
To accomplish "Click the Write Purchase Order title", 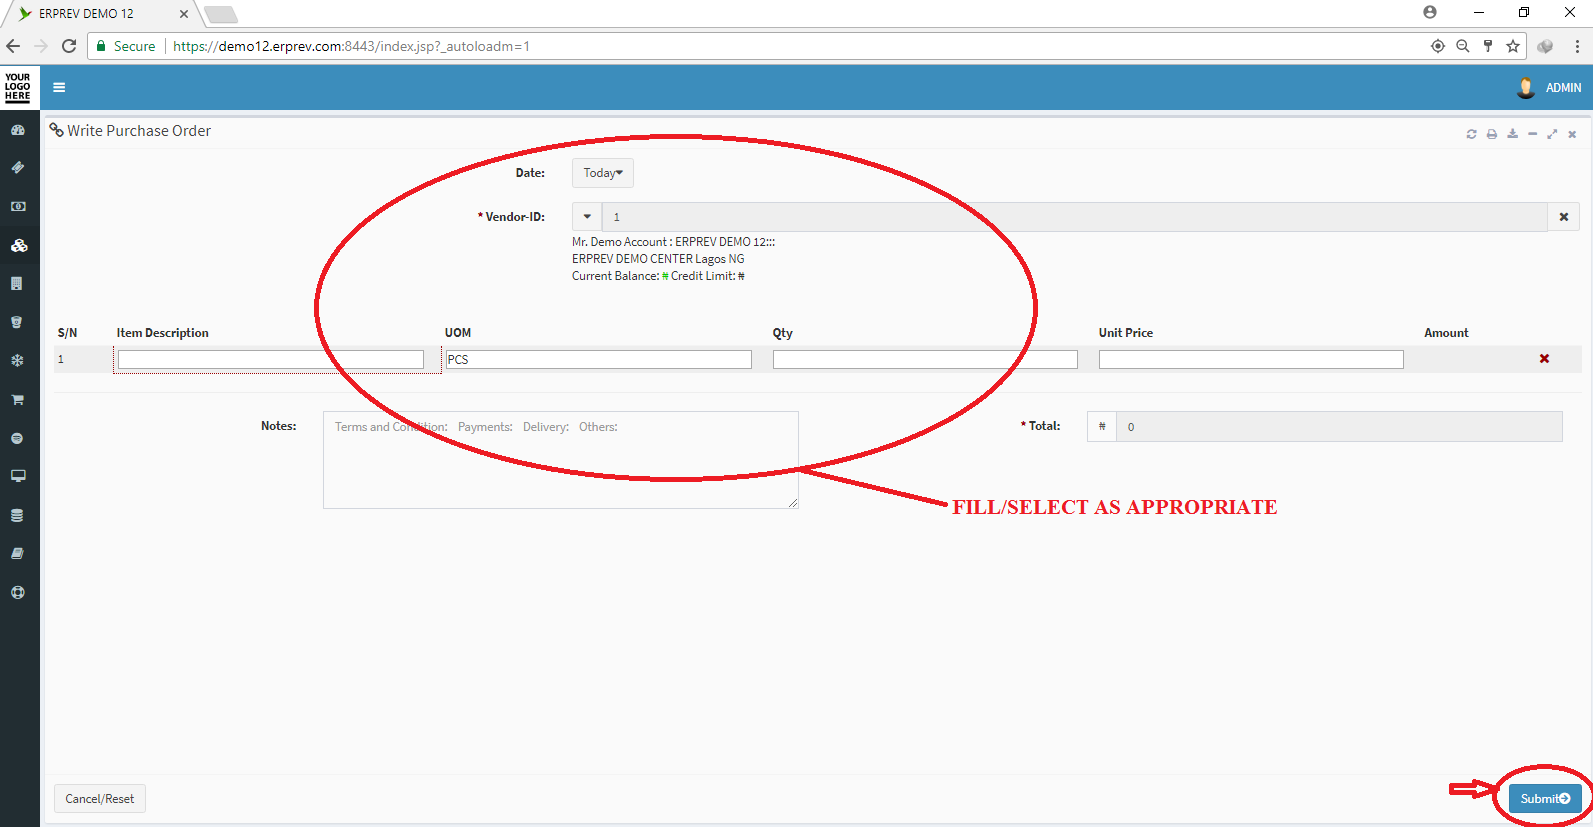I will coord(139,131).
